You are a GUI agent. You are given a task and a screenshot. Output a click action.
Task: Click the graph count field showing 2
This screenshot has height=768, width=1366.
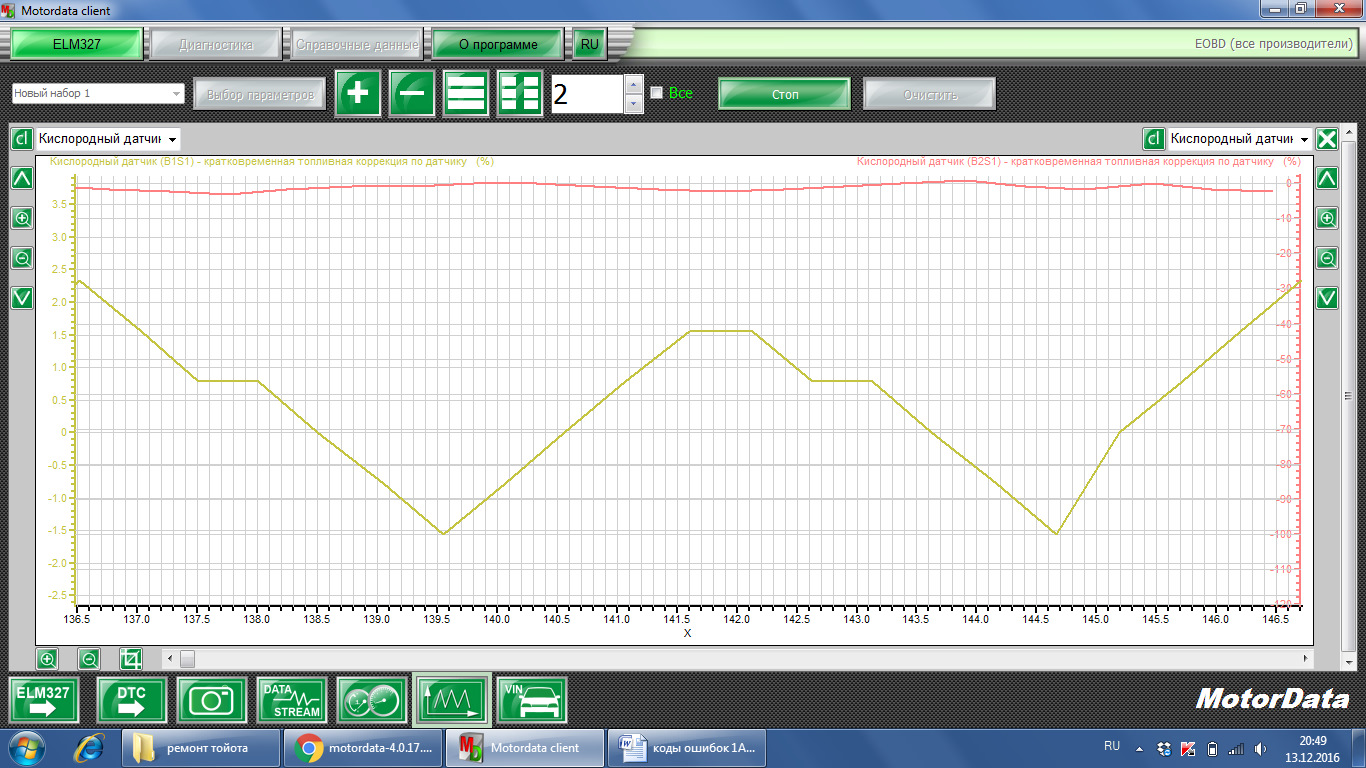pyautogui.click(x=588, y=94)
